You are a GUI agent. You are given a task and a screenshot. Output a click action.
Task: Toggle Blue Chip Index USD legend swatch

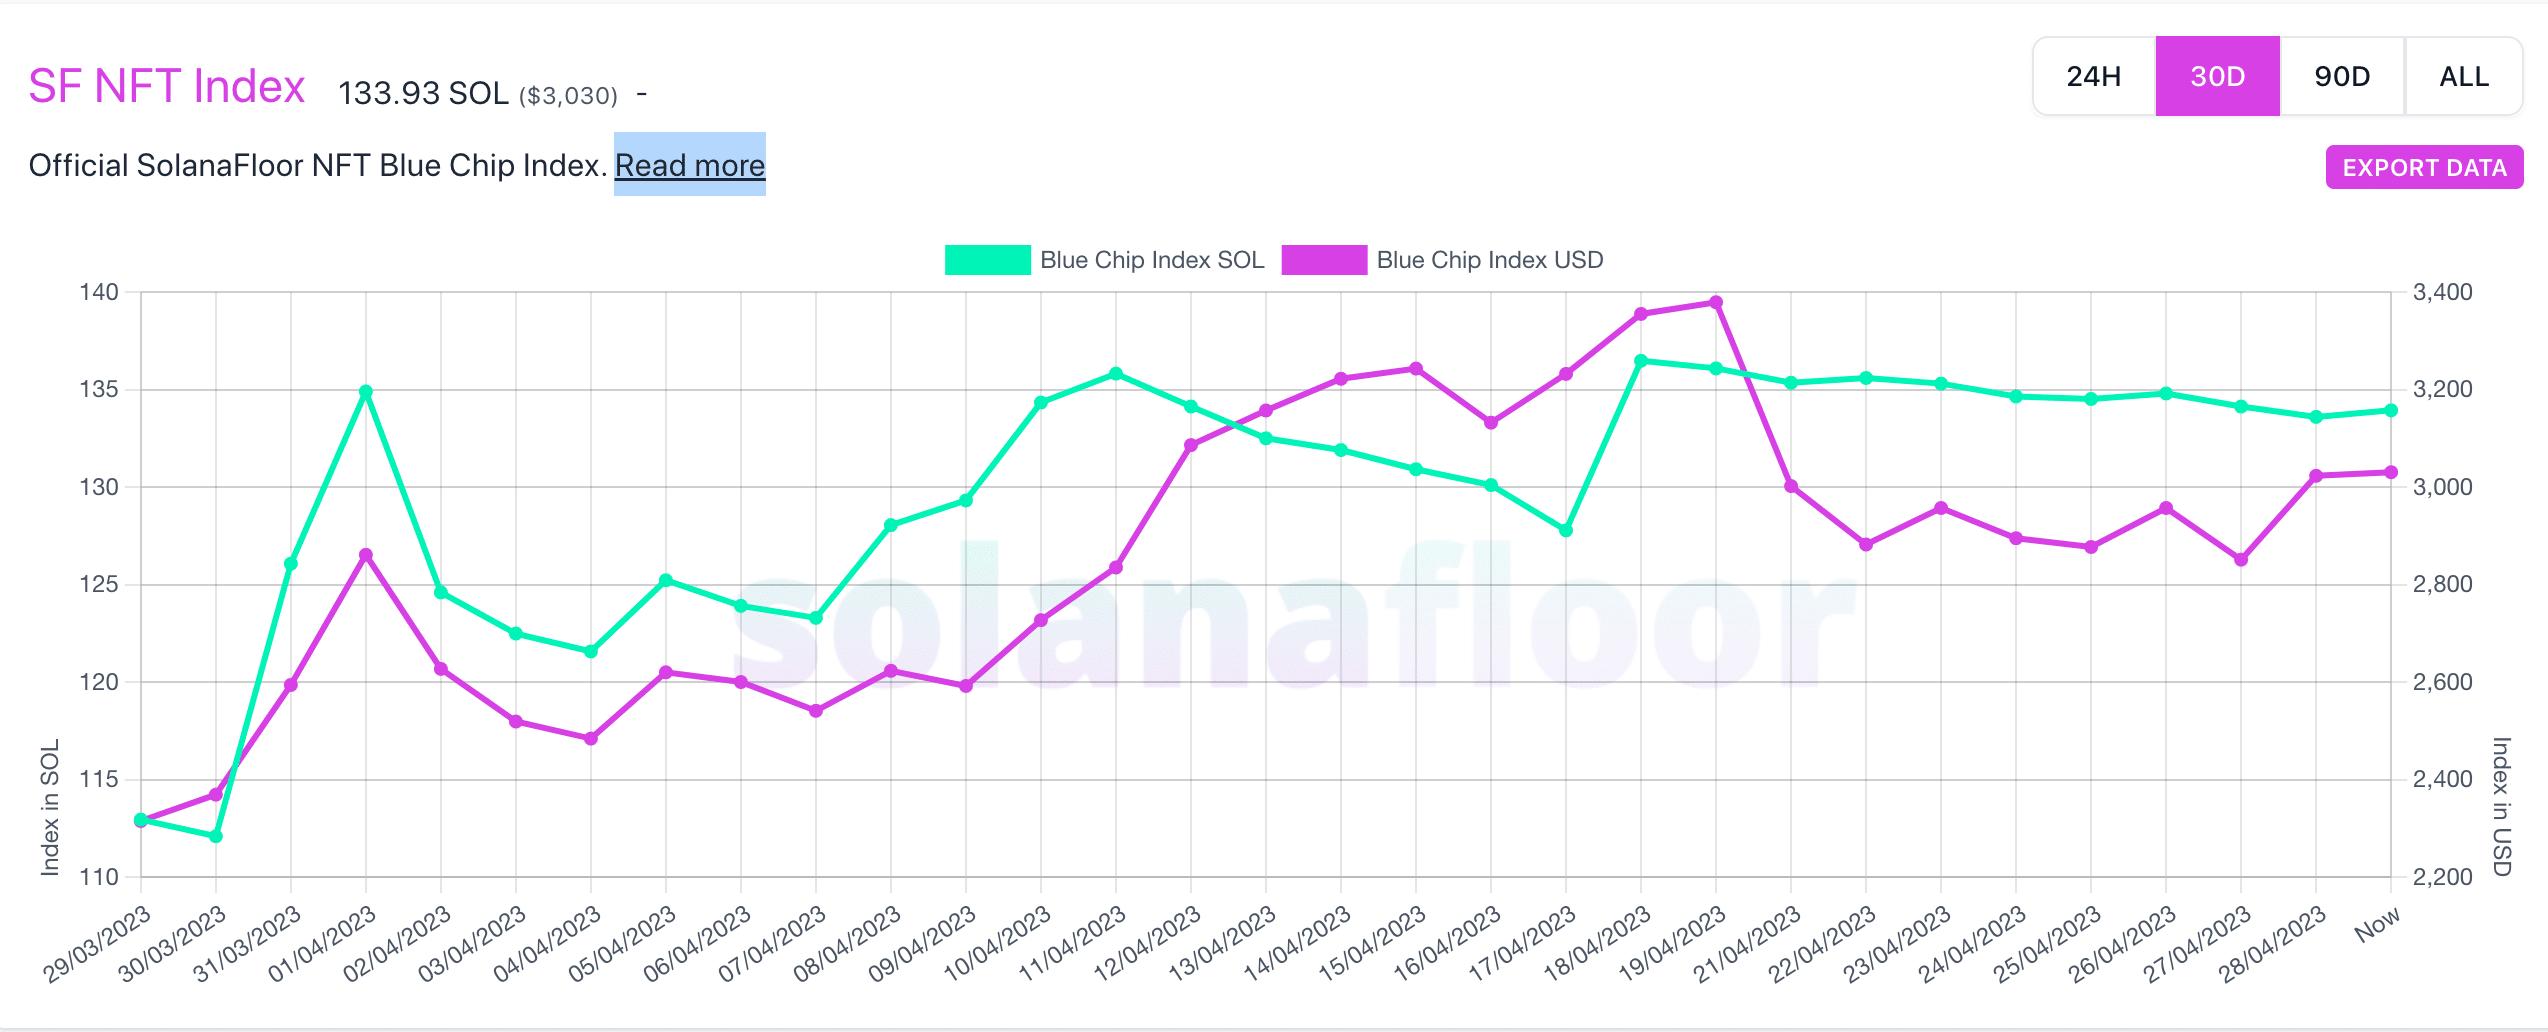1324,260
